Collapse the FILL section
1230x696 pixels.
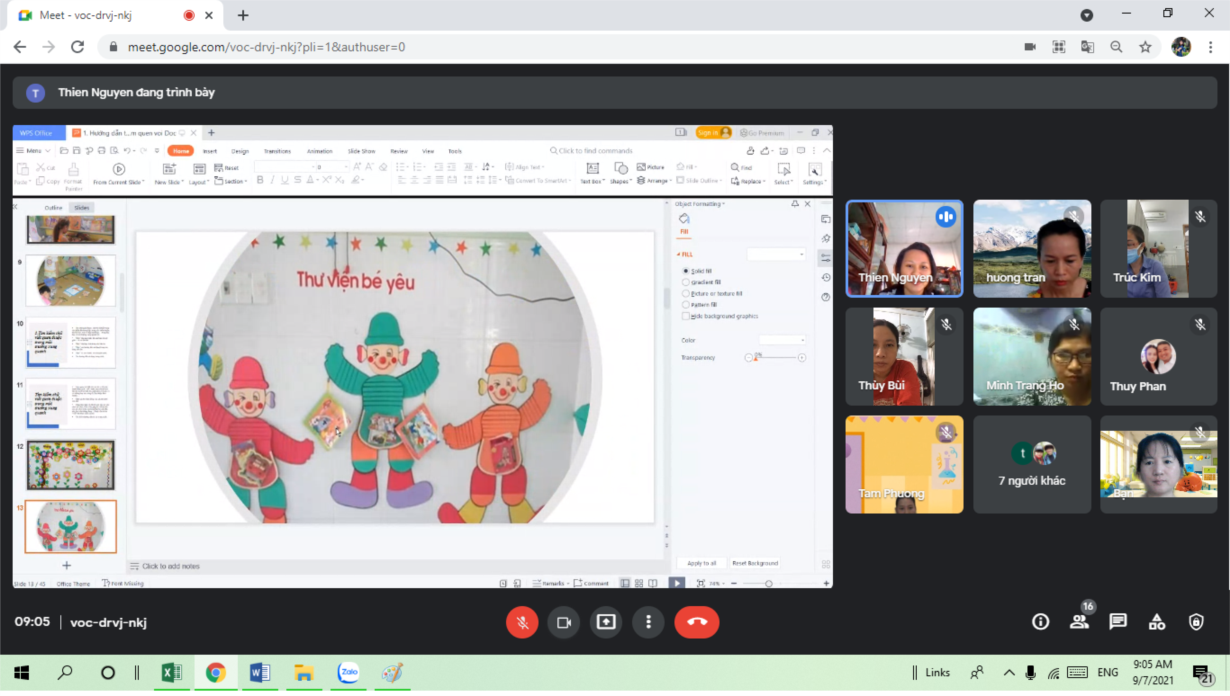[685, 254]
